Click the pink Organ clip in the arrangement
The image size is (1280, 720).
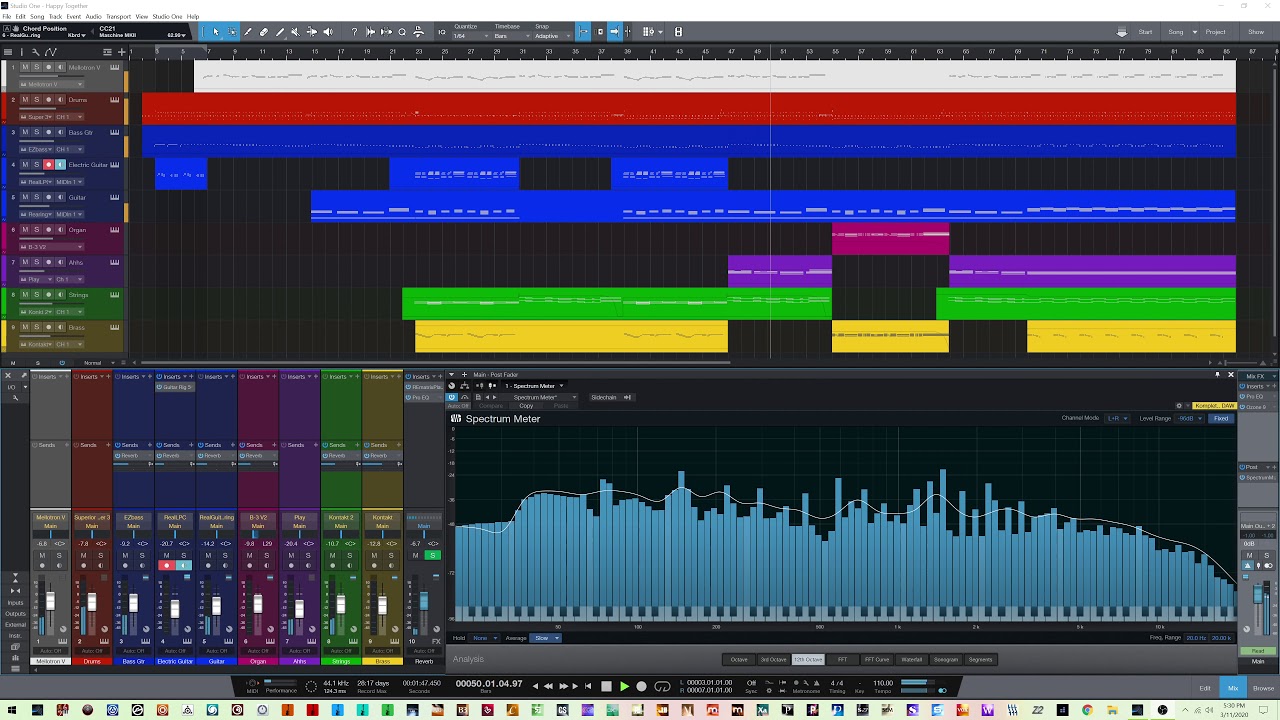point(890,239)
